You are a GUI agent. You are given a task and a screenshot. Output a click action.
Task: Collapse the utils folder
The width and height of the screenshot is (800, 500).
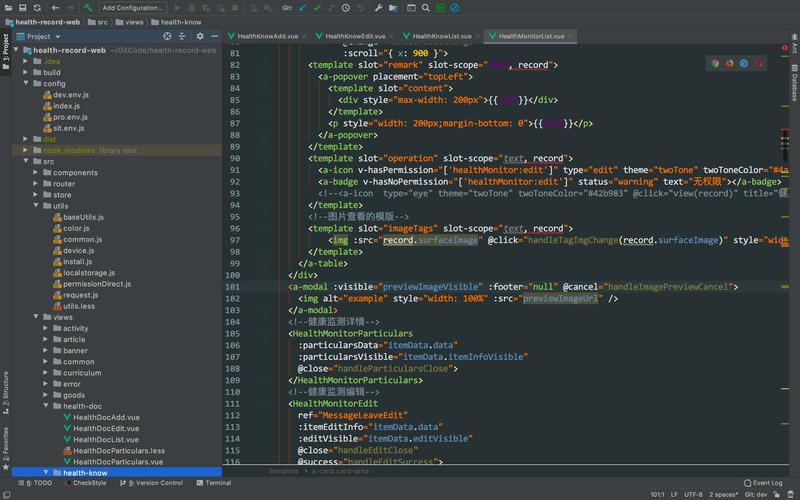(x=36, y=206)
